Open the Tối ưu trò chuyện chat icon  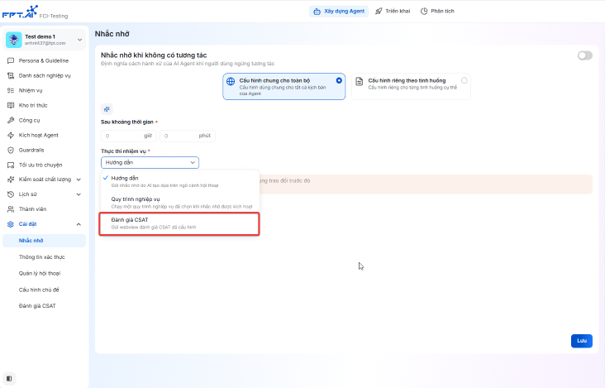[x=10, y=165]
